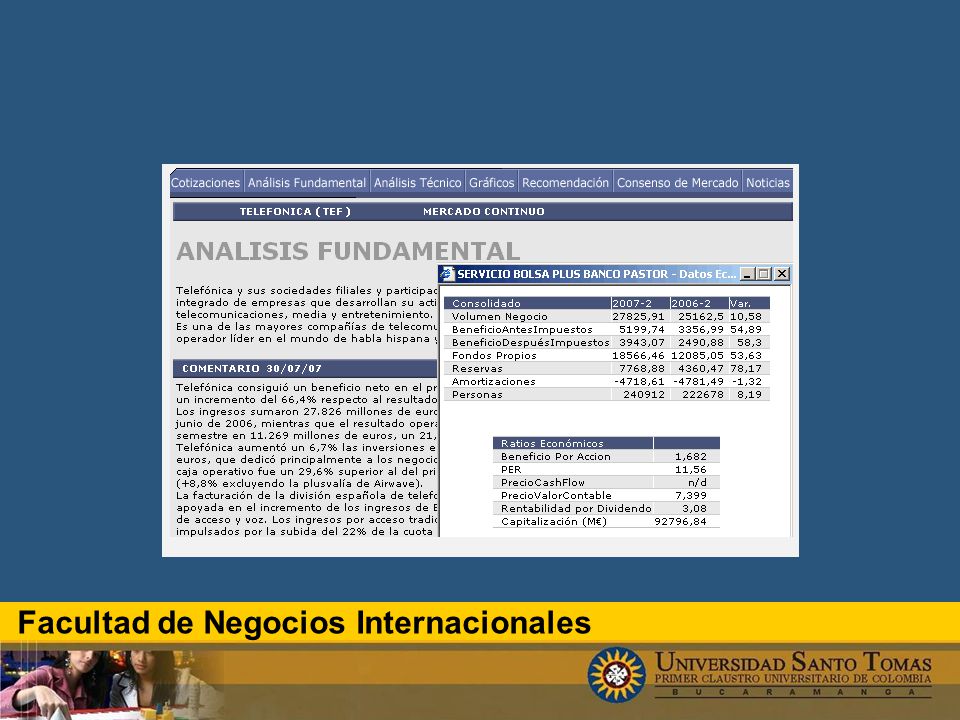Viewport: 960px width, 720px height.
Task: Select the BeneficioDespuésImpuestos row label
Action: 530,342
